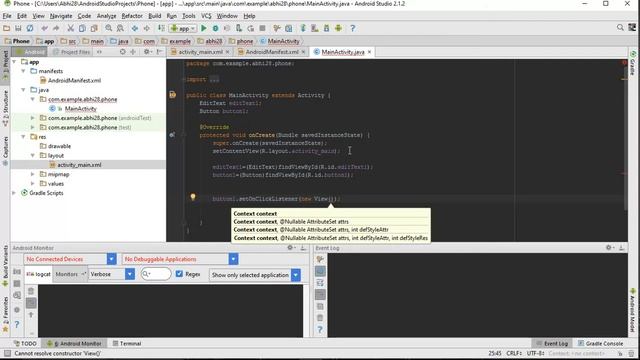The width and height of the screenshot is (640, 360).
Task: Click the phone breadcrumb in navigation bar
Action: tap(241, 41)
